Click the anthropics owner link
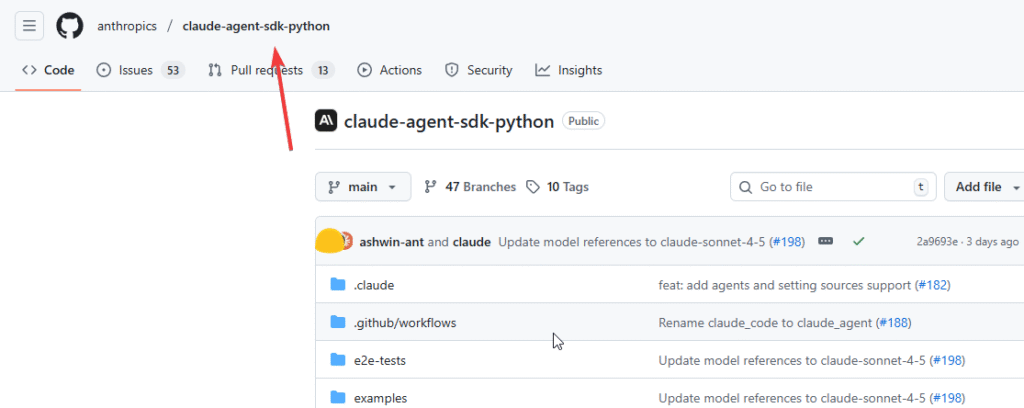Viewport: 1024px width, 408px height. 127,26
